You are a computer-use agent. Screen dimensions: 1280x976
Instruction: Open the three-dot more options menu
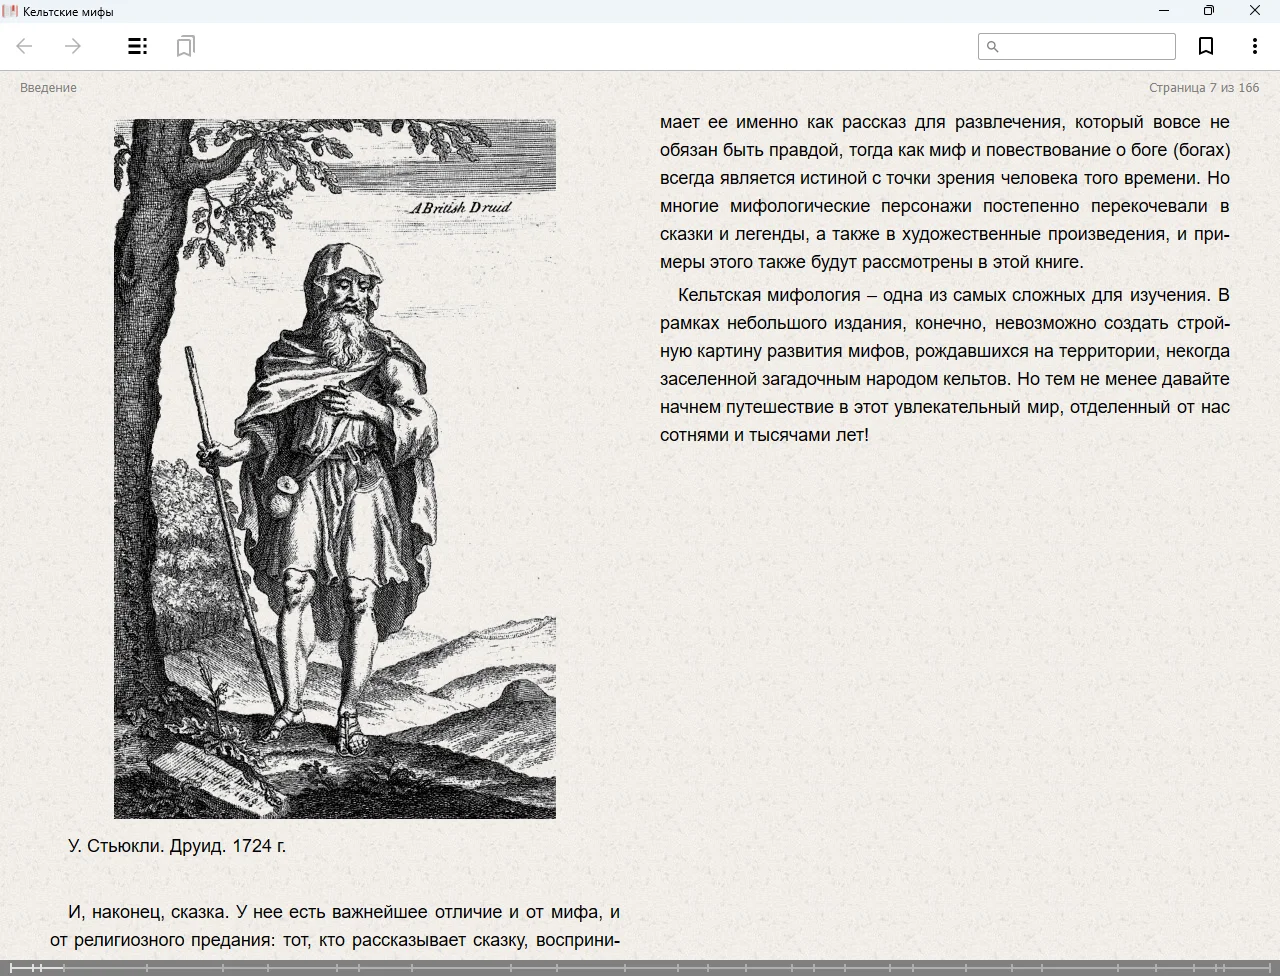click(x=1254, y=46)
